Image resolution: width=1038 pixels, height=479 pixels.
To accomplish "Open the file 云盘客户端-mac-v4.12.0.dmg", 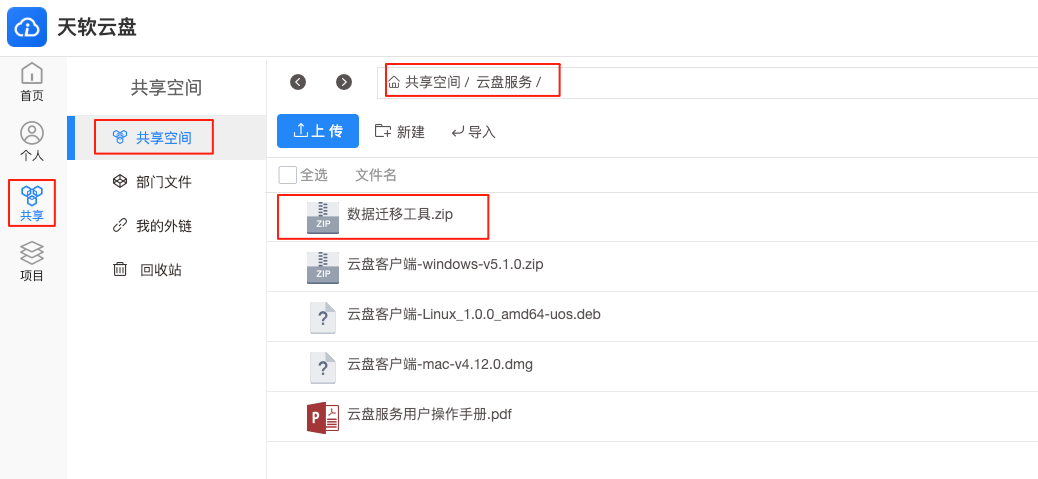I will pyautogui.click(x=439, y=364).
